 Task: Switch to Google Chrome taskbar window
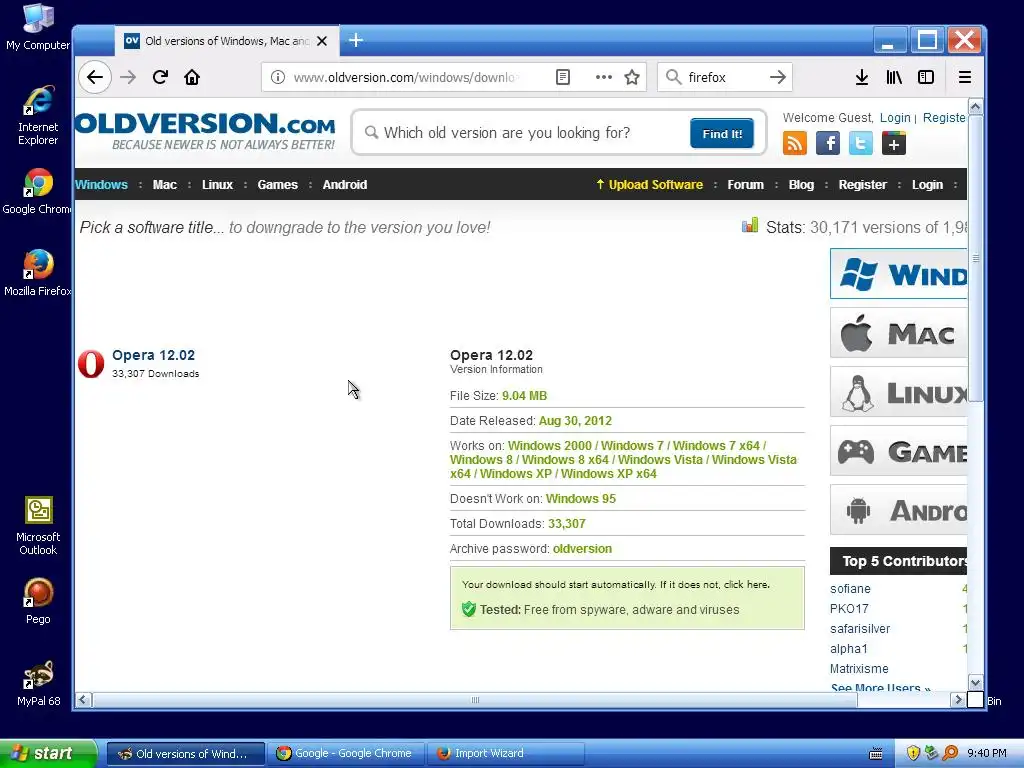(345, 754)
